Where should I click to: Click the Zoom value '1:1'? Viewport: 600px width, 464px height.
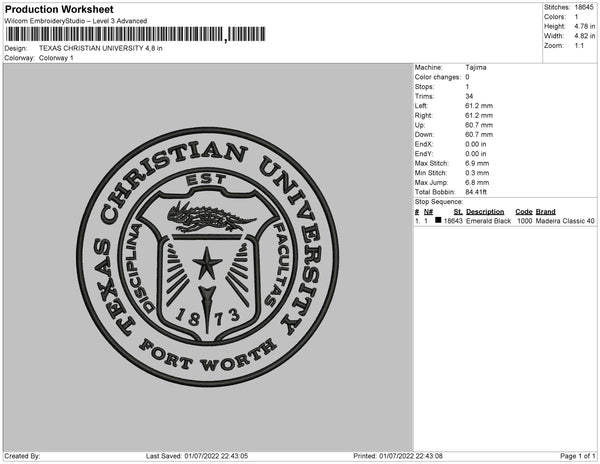[x=579, y=46]
